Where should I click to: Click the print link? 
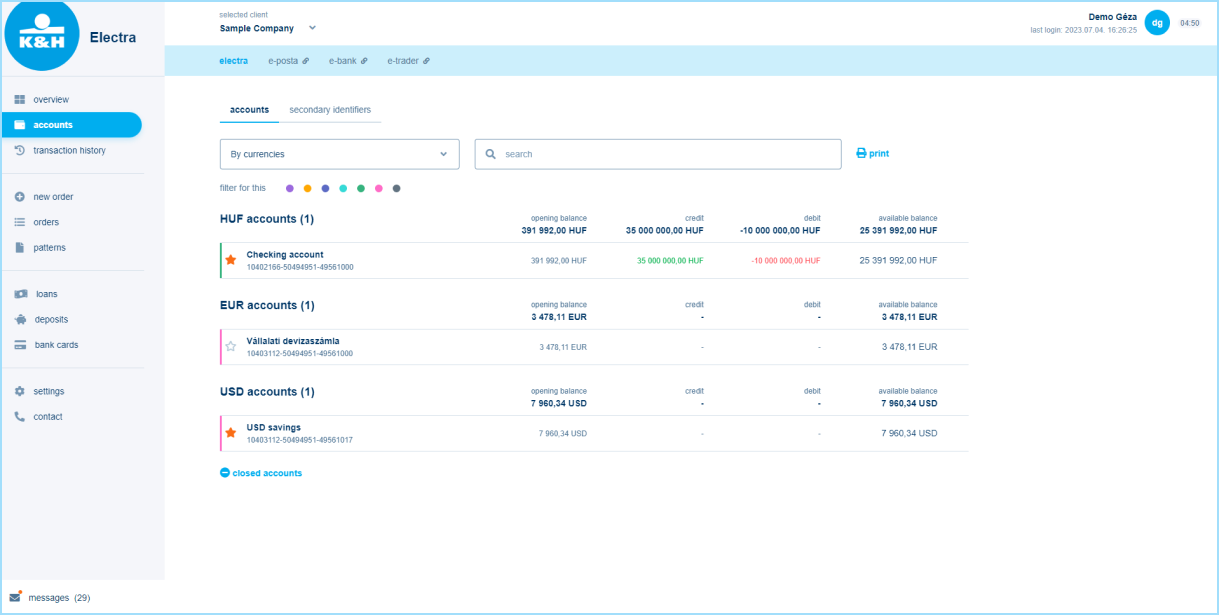coord(871,153)
